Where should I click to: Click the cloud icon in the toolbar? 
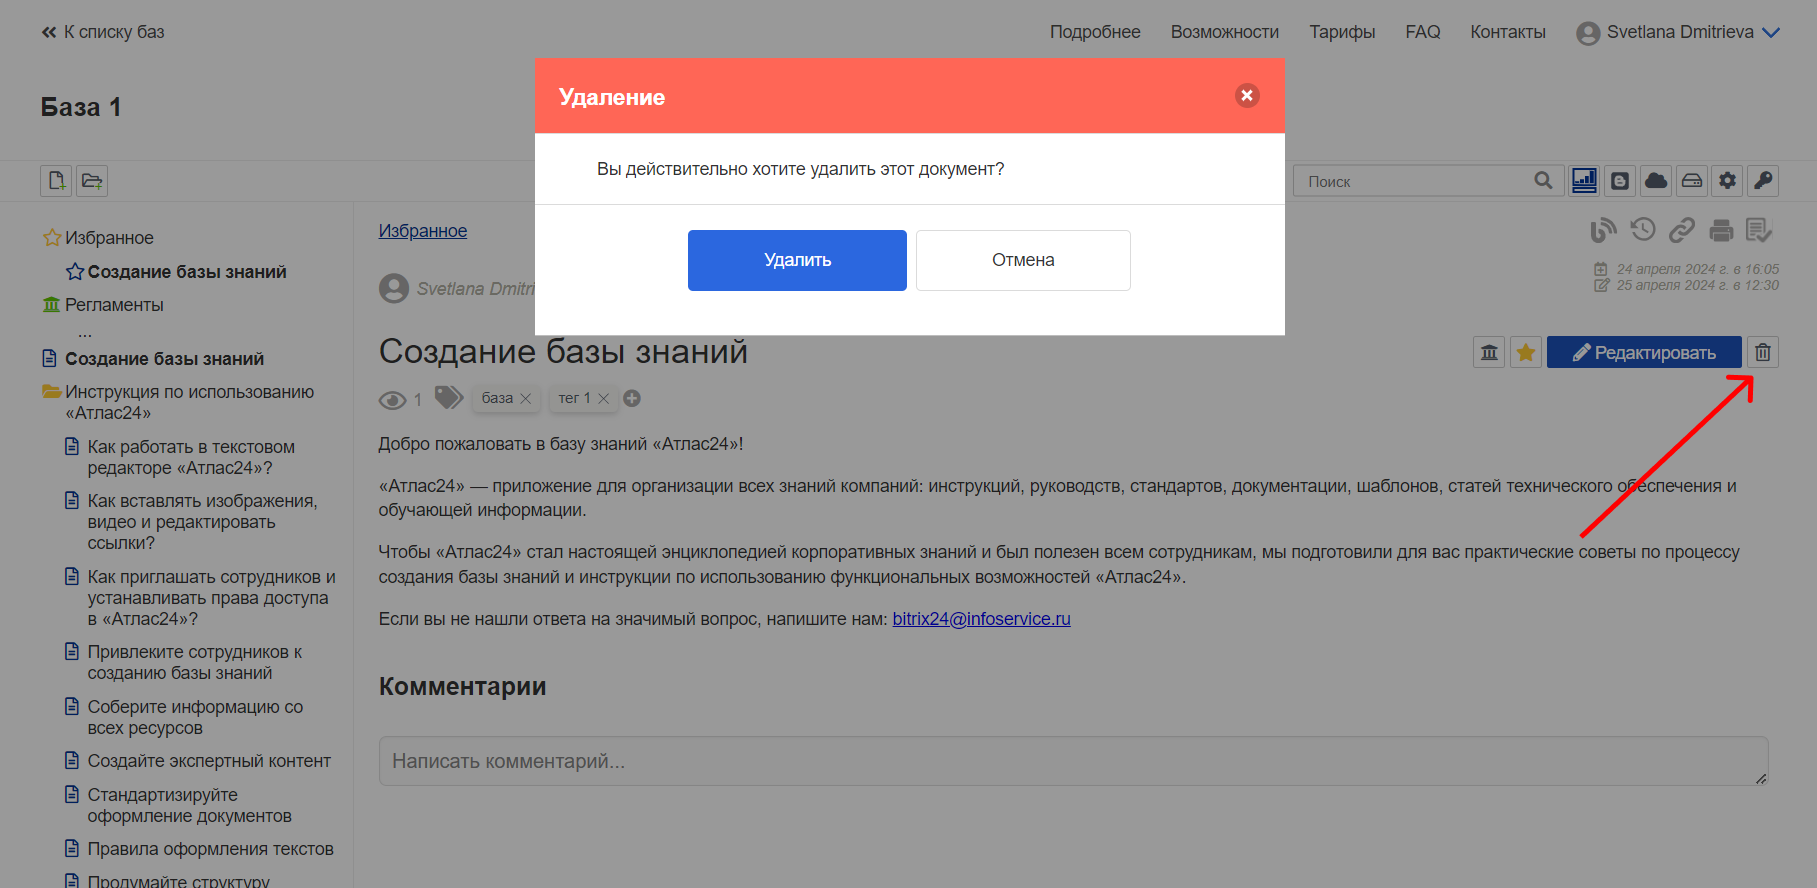(x=1656, y=181)
